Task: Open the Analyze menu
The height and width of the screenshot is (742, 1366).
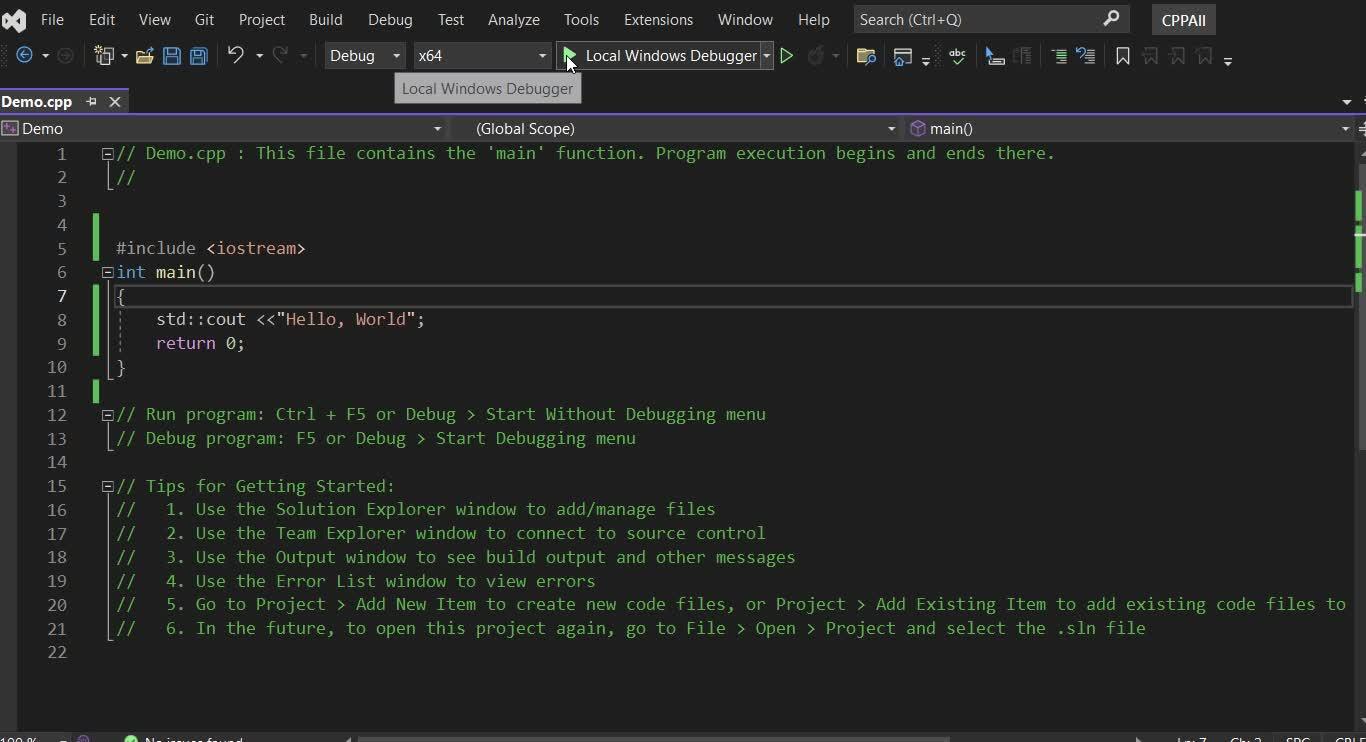Action: click(x=514, y=19)
